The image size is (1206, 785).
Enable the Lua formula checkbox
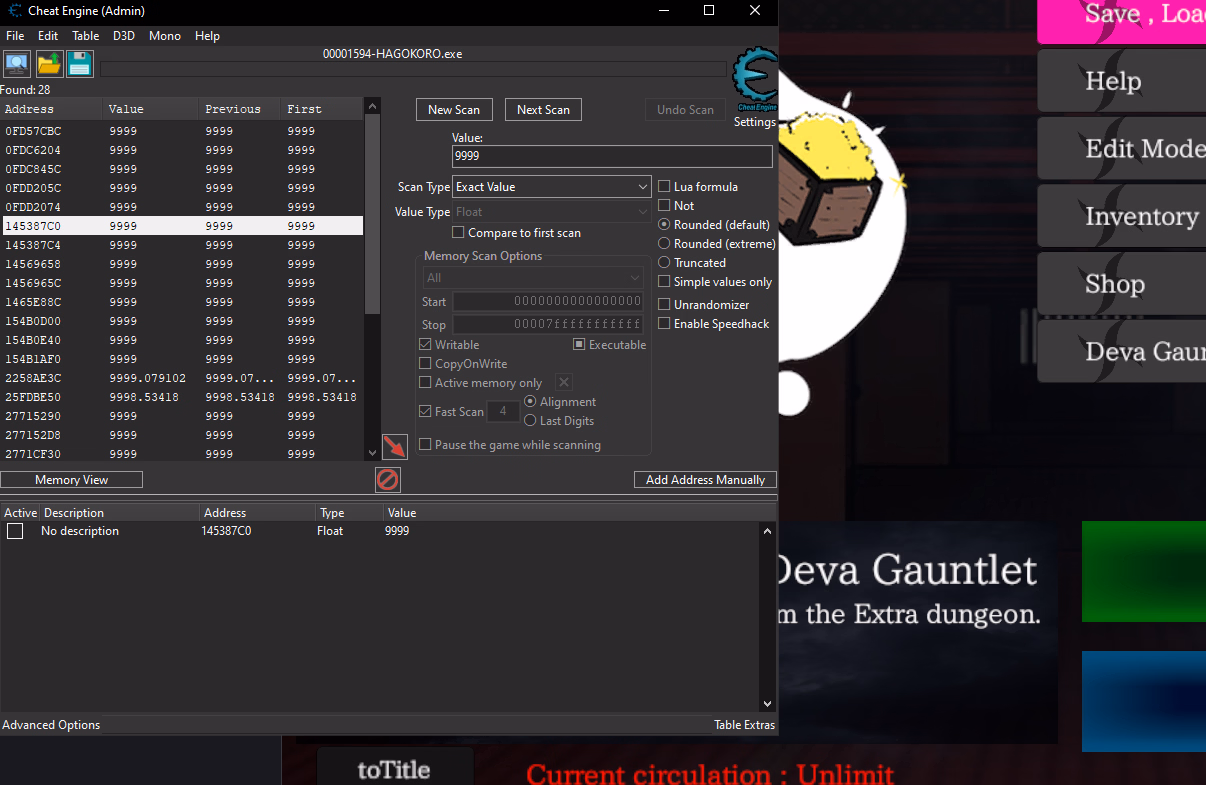pos(665,187)
